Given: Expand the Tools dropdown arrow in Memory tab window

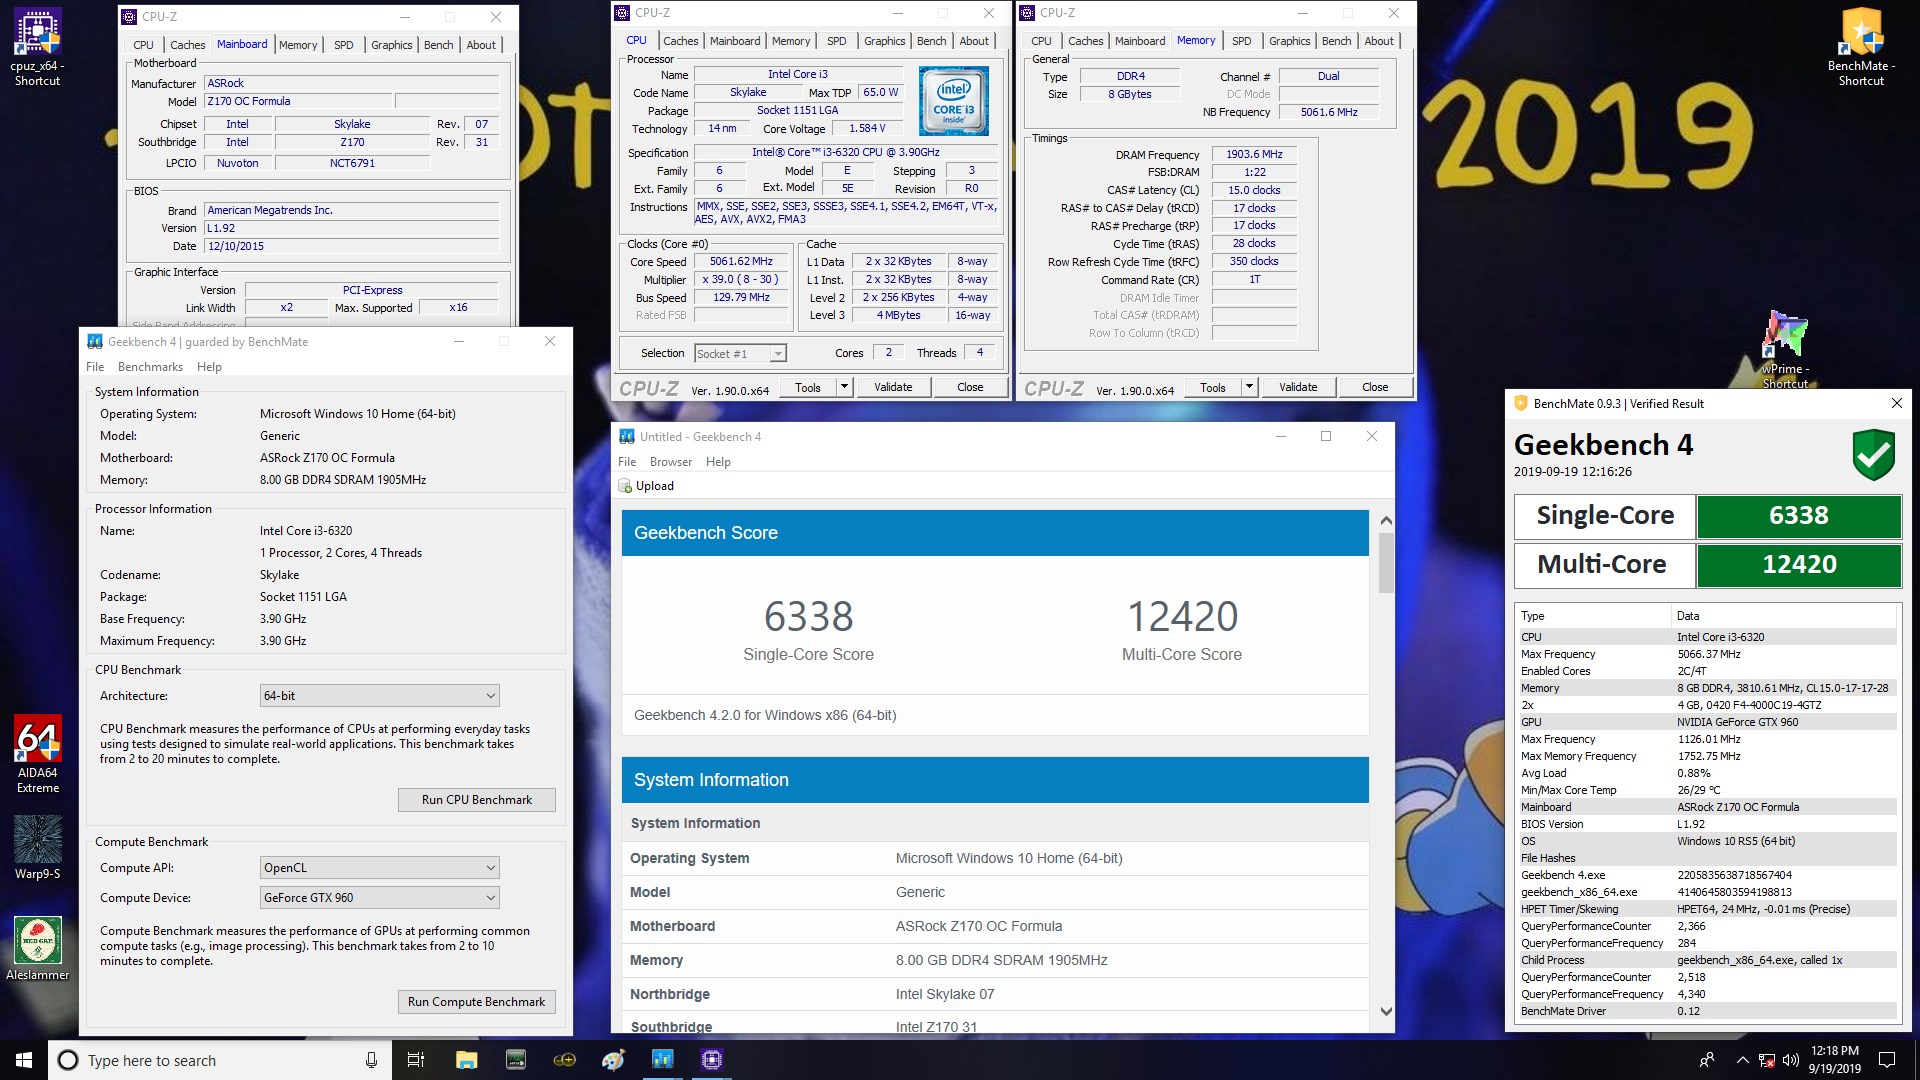Looking at the screenshot, I should pyautogui.click(x=1249, y=387).
